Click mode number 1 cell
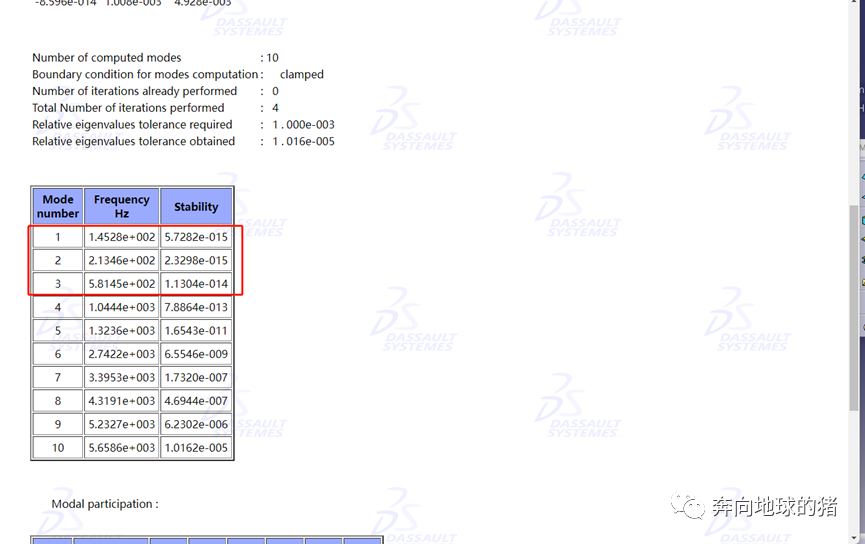Viewport: 865px width, 544px height. click(58, 237)
